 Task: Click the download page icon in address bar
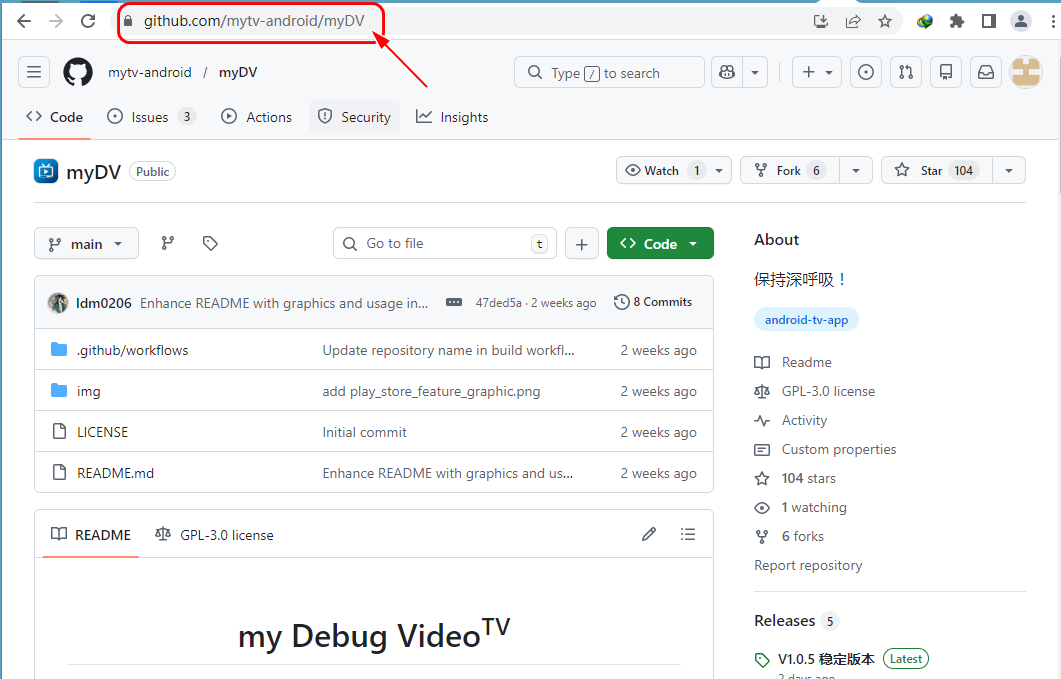[821, 22]
